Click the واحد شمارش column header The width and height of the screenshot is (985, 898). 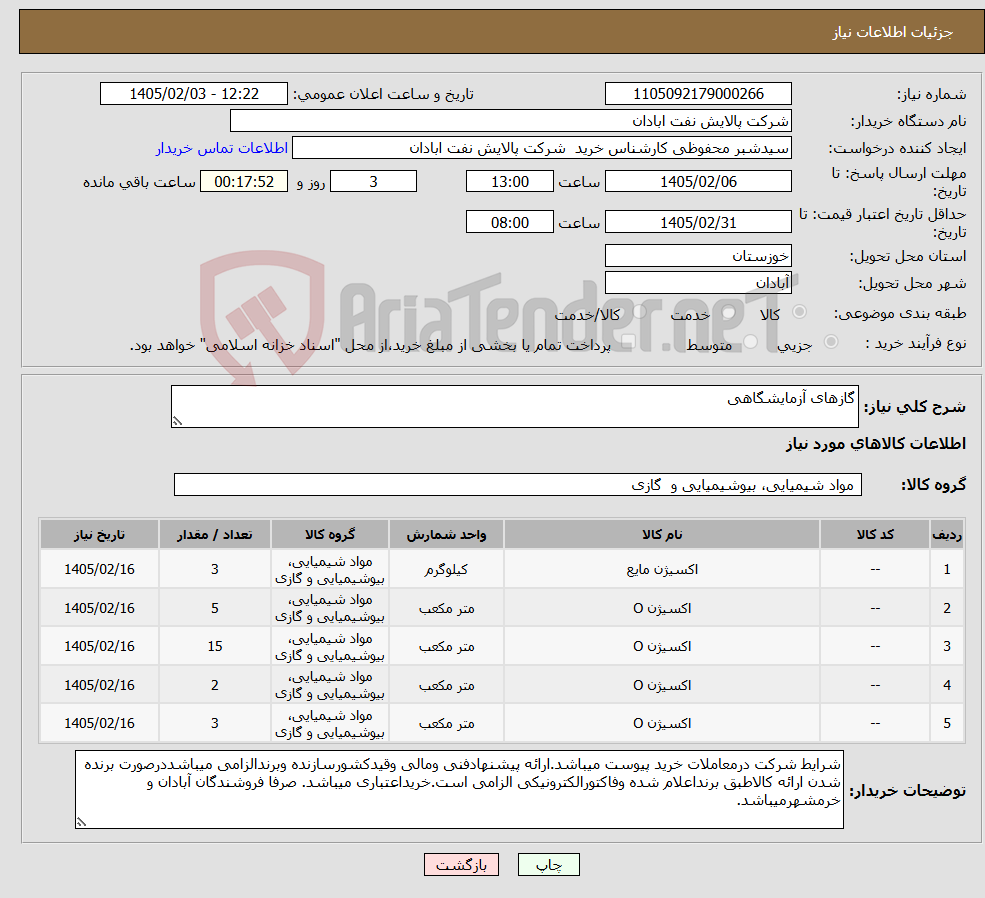[446, 534]
